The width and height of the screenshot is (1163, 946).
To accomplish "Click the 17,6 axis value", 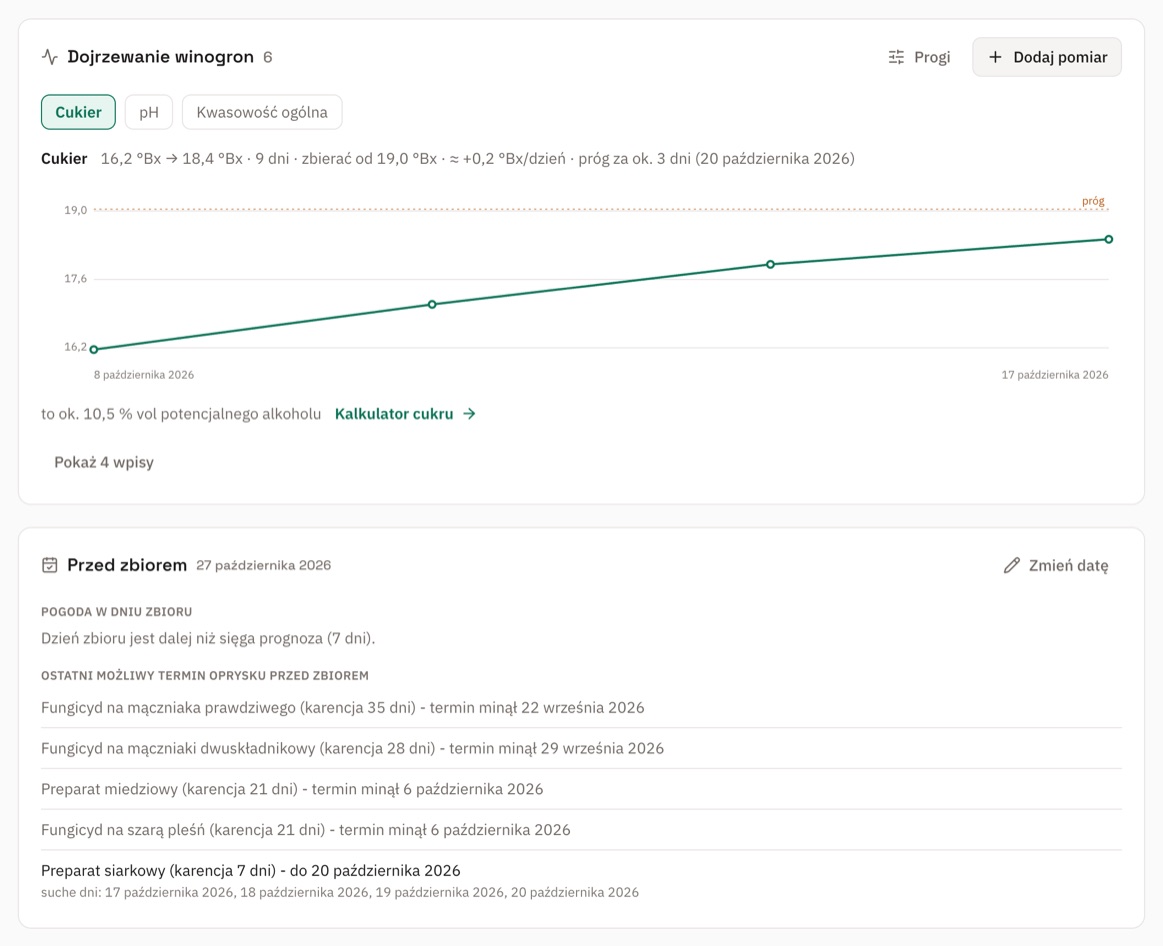I will pyautogui.click(x=76, y=279).
